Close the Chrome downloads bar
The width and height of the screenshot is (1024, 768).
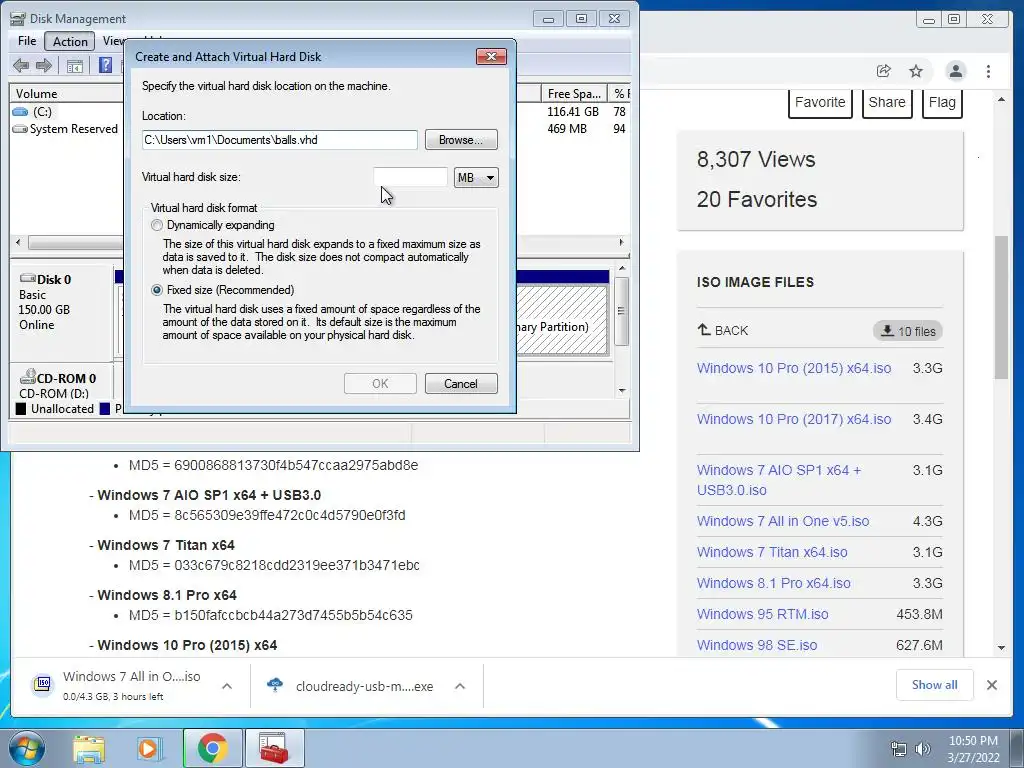(x=991, y=685)
